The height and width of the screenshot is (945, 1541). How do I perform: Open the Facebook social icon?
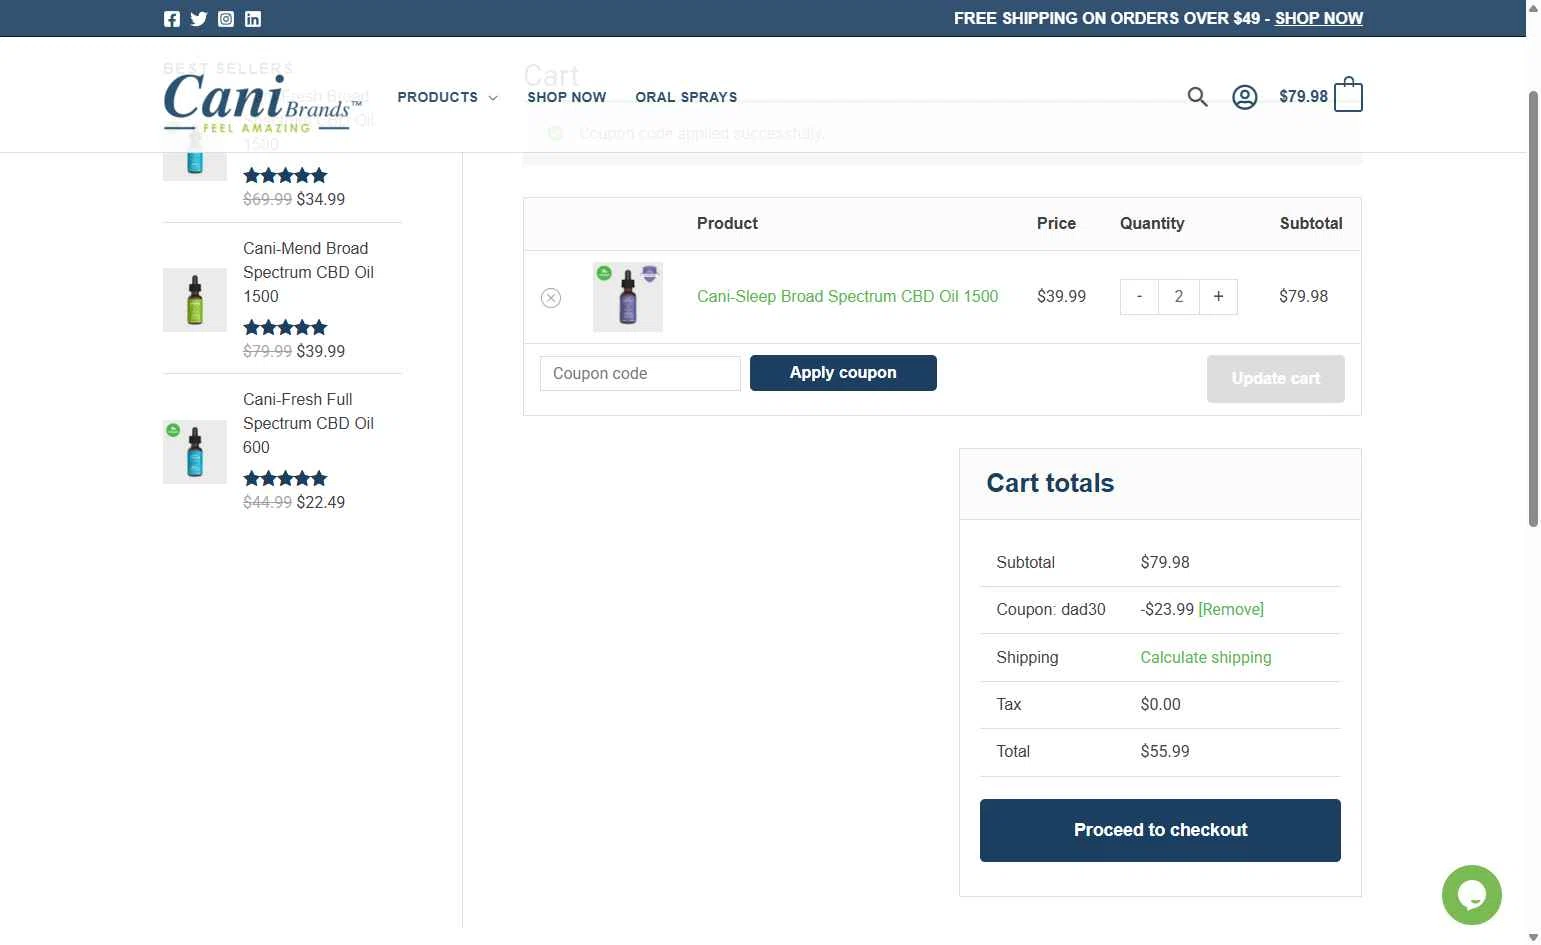coord(172,19)
